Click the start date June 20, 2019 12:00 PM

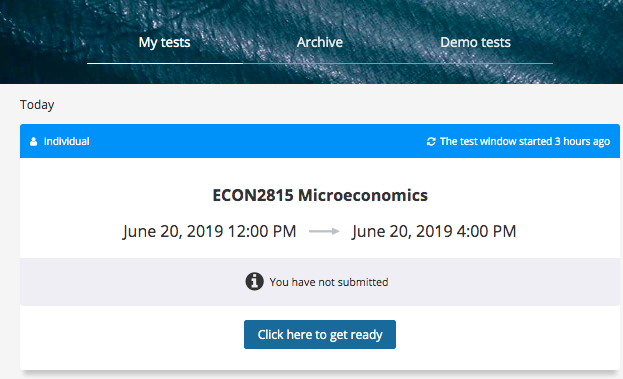click(x=209, y=231)
